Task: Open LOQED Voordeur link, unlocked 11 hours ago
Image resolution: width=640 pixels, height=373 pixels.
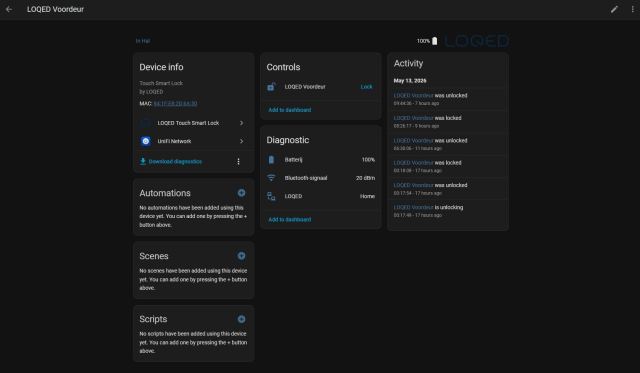Action: 413,140
